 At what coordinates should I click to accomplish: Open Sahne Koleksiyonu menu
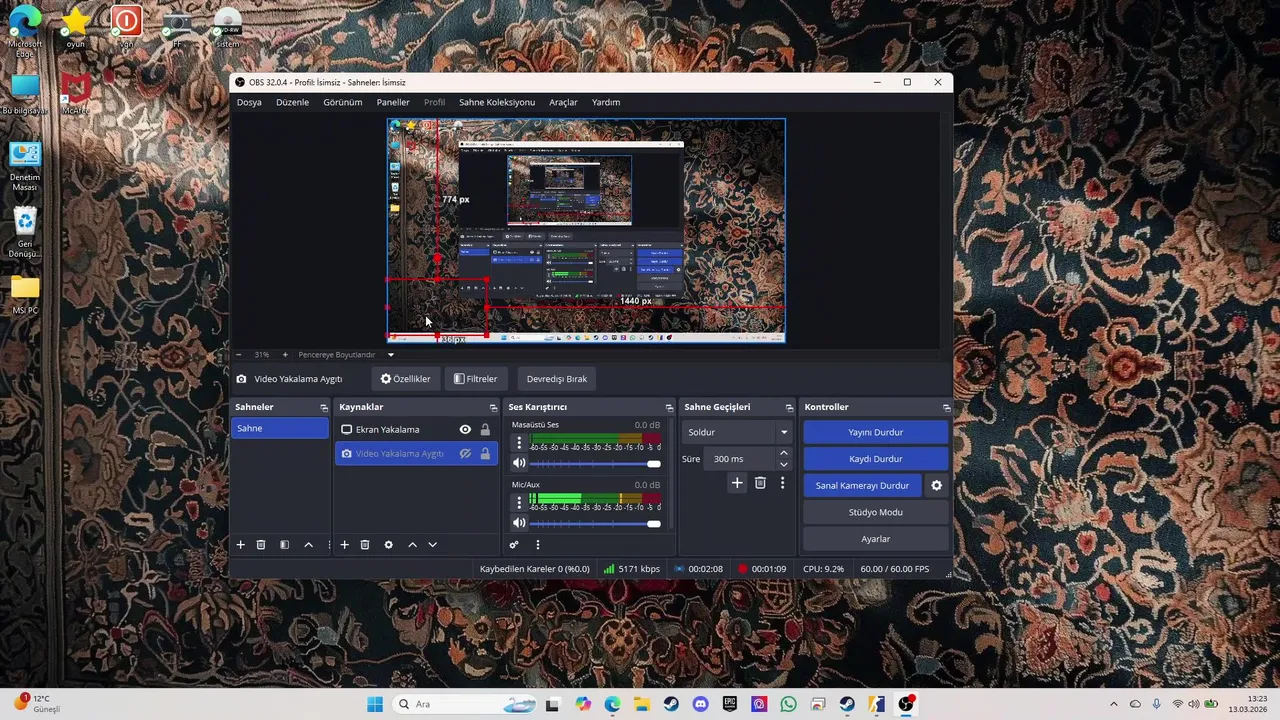click(497, 102)
